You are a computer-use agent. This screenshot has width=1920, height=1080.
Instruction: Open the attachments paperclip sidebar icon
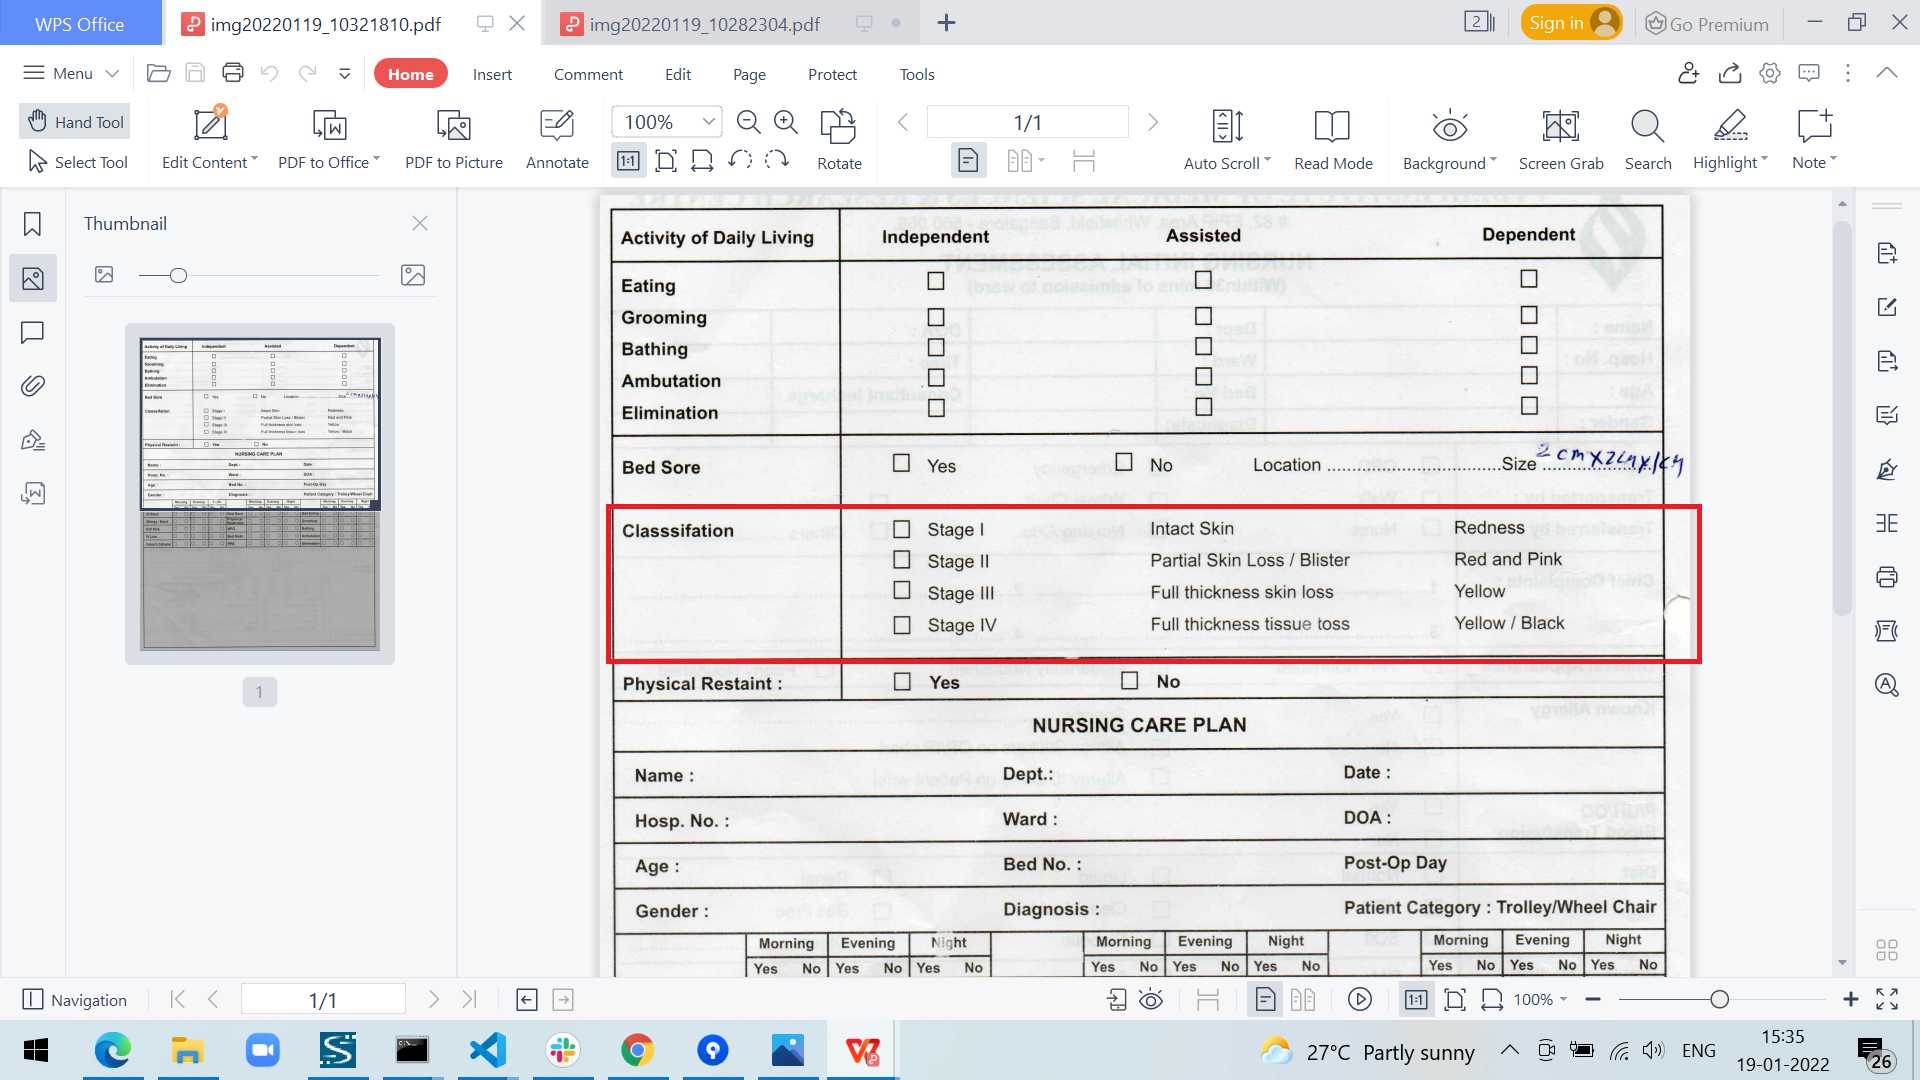coord(33,386)
